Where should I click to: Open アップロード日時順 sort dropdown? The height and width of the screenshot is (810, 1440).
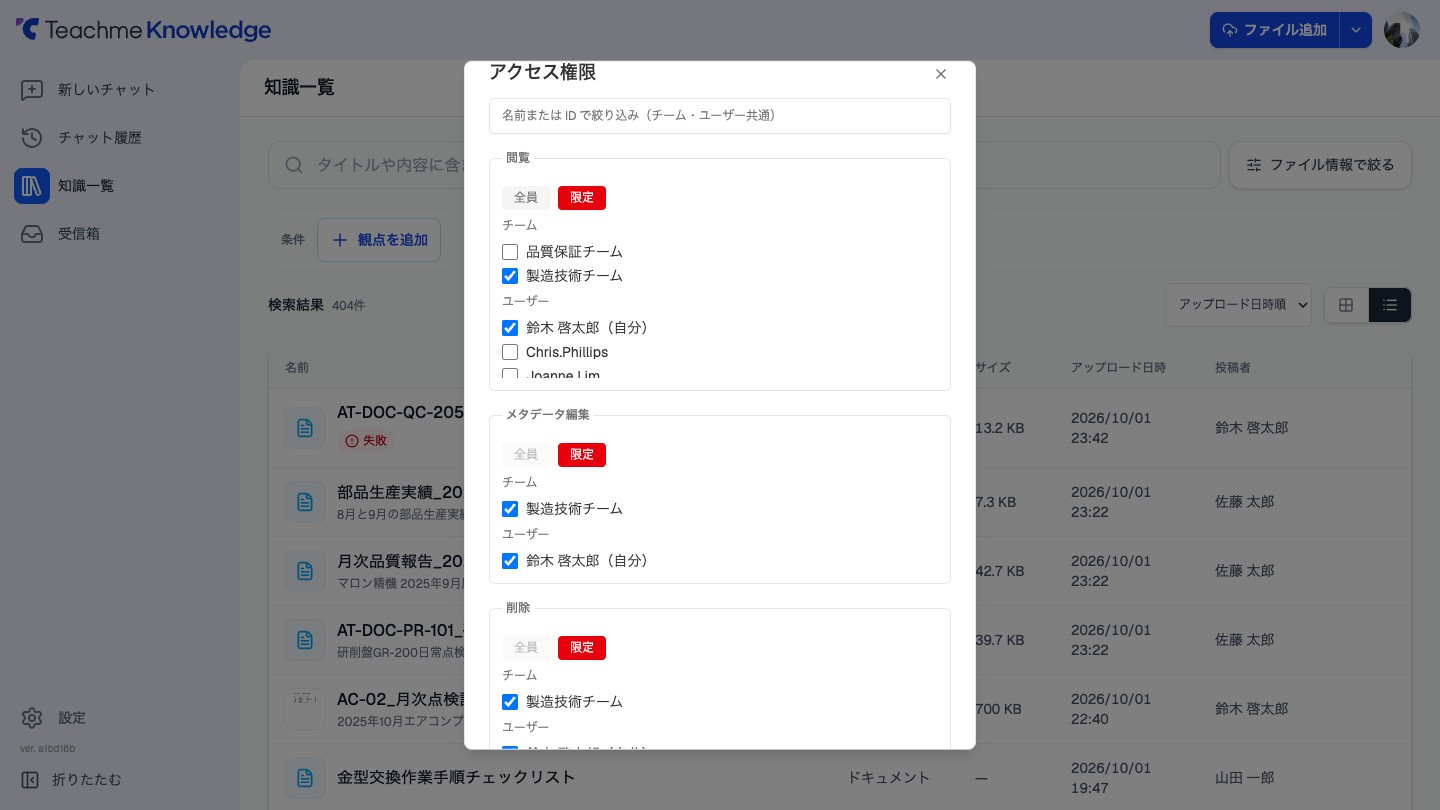click(1239, 305)
